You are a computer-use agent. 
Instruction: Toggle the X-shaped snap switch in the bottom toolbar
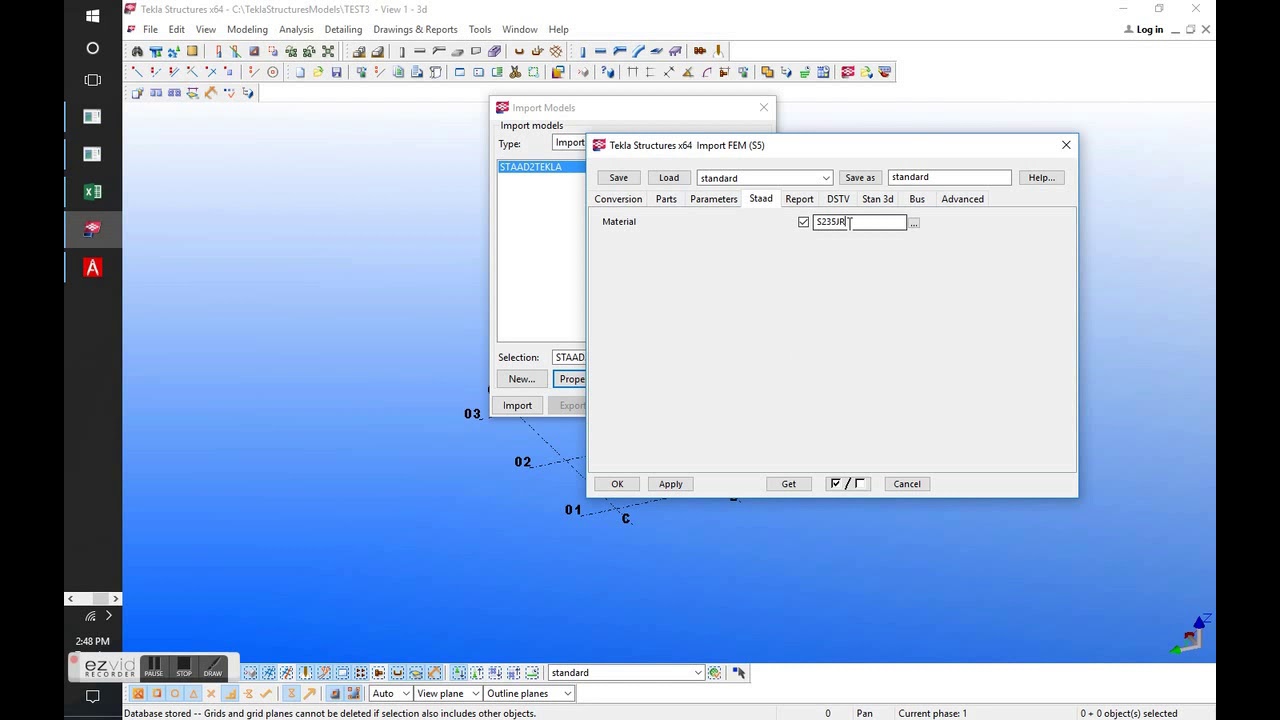pyautogui.click(x=211, y=693)
